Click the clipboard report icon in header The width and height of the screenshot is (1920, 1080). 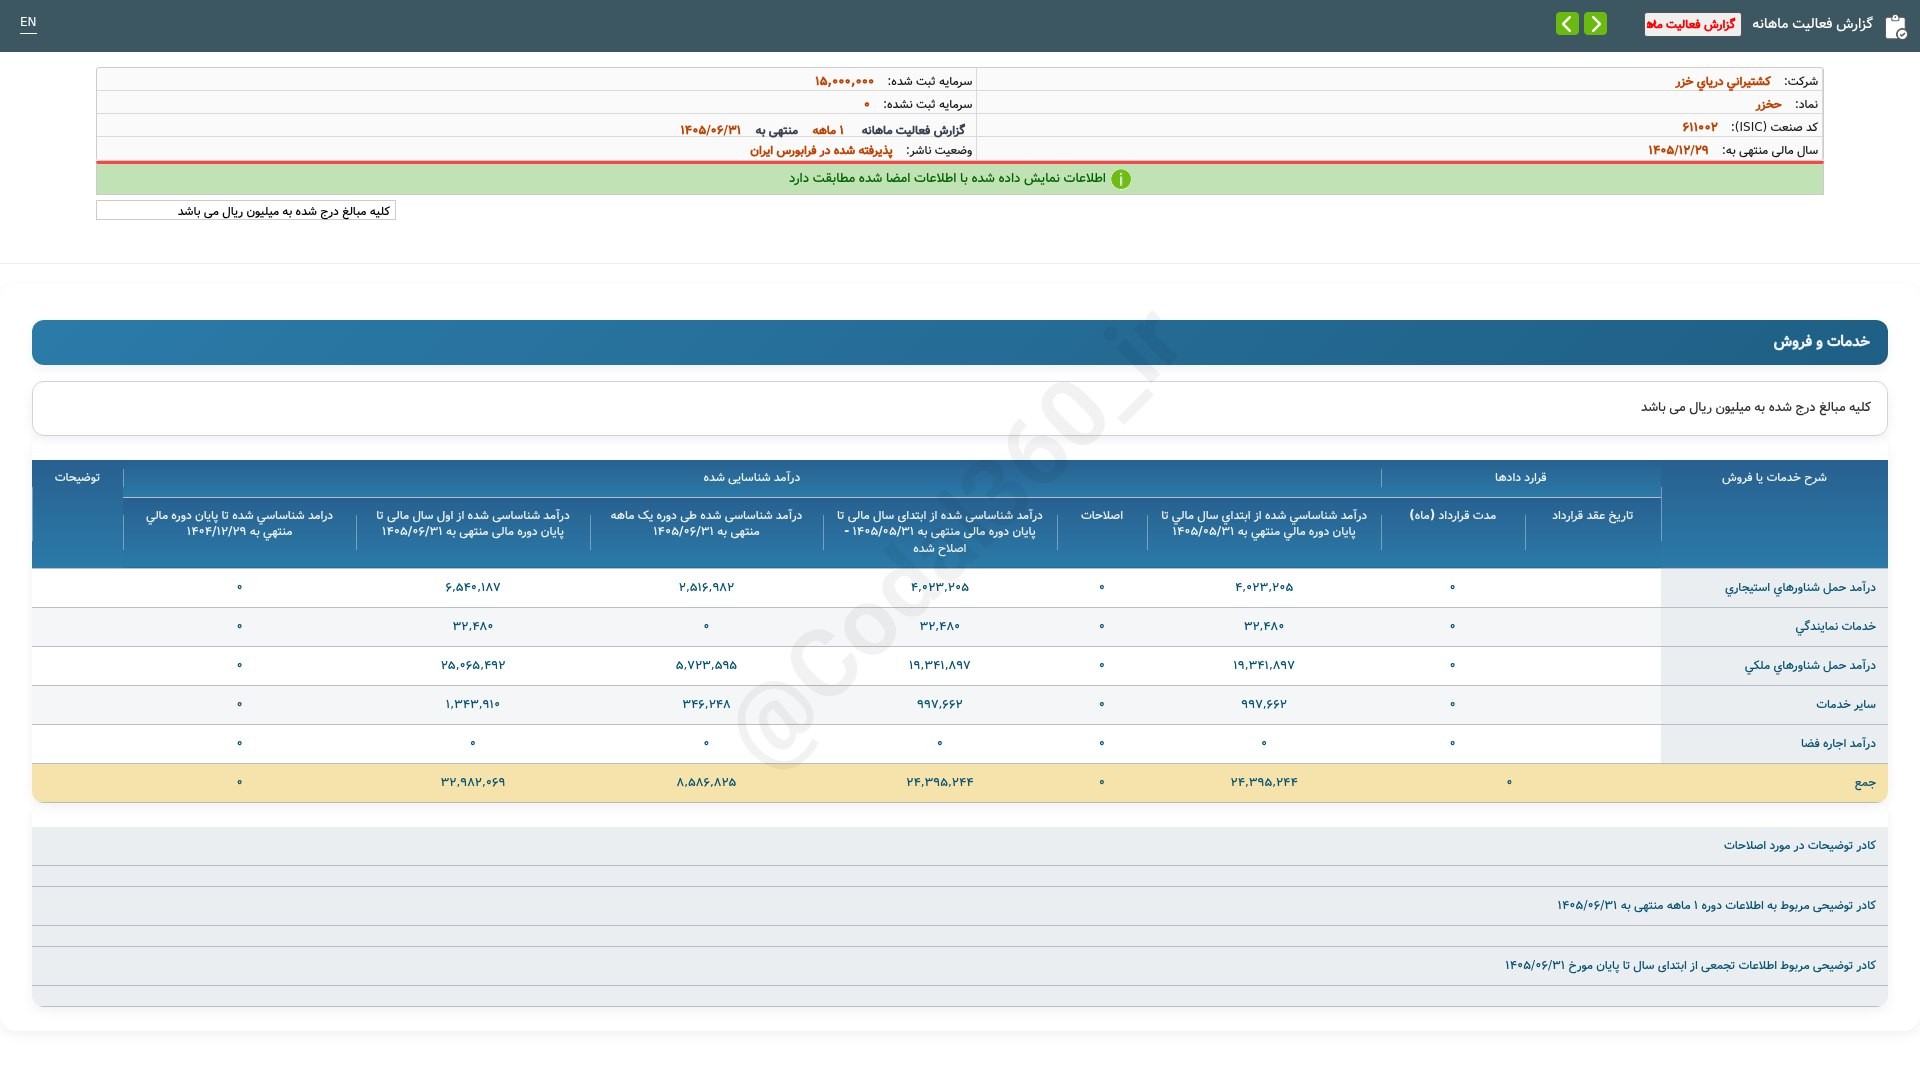[1895, 26]
